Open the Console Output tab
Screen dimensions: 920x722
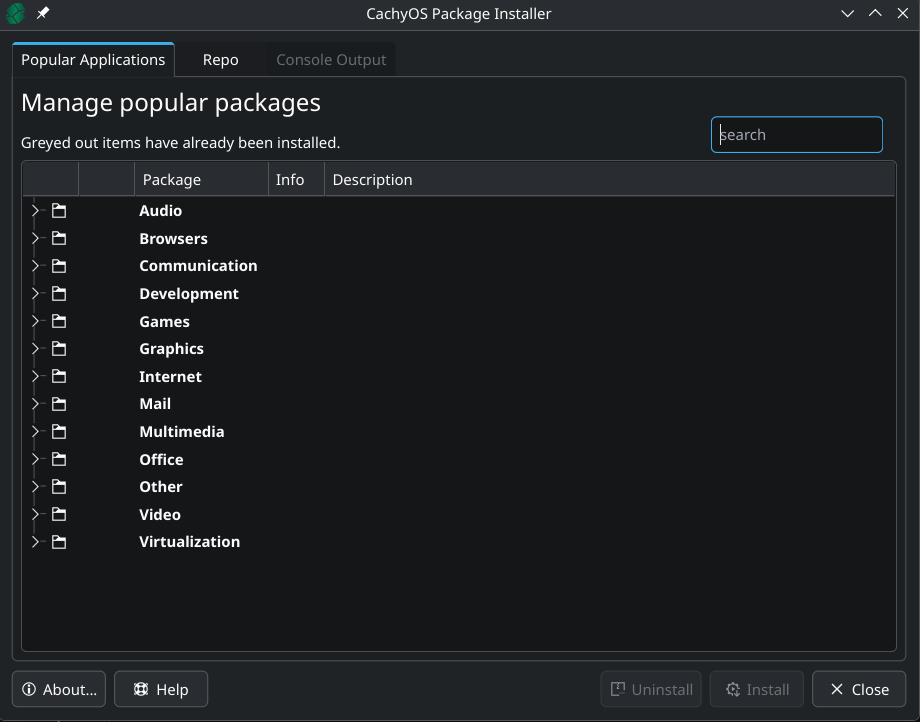pyautogui.click(x=330, y=59)
